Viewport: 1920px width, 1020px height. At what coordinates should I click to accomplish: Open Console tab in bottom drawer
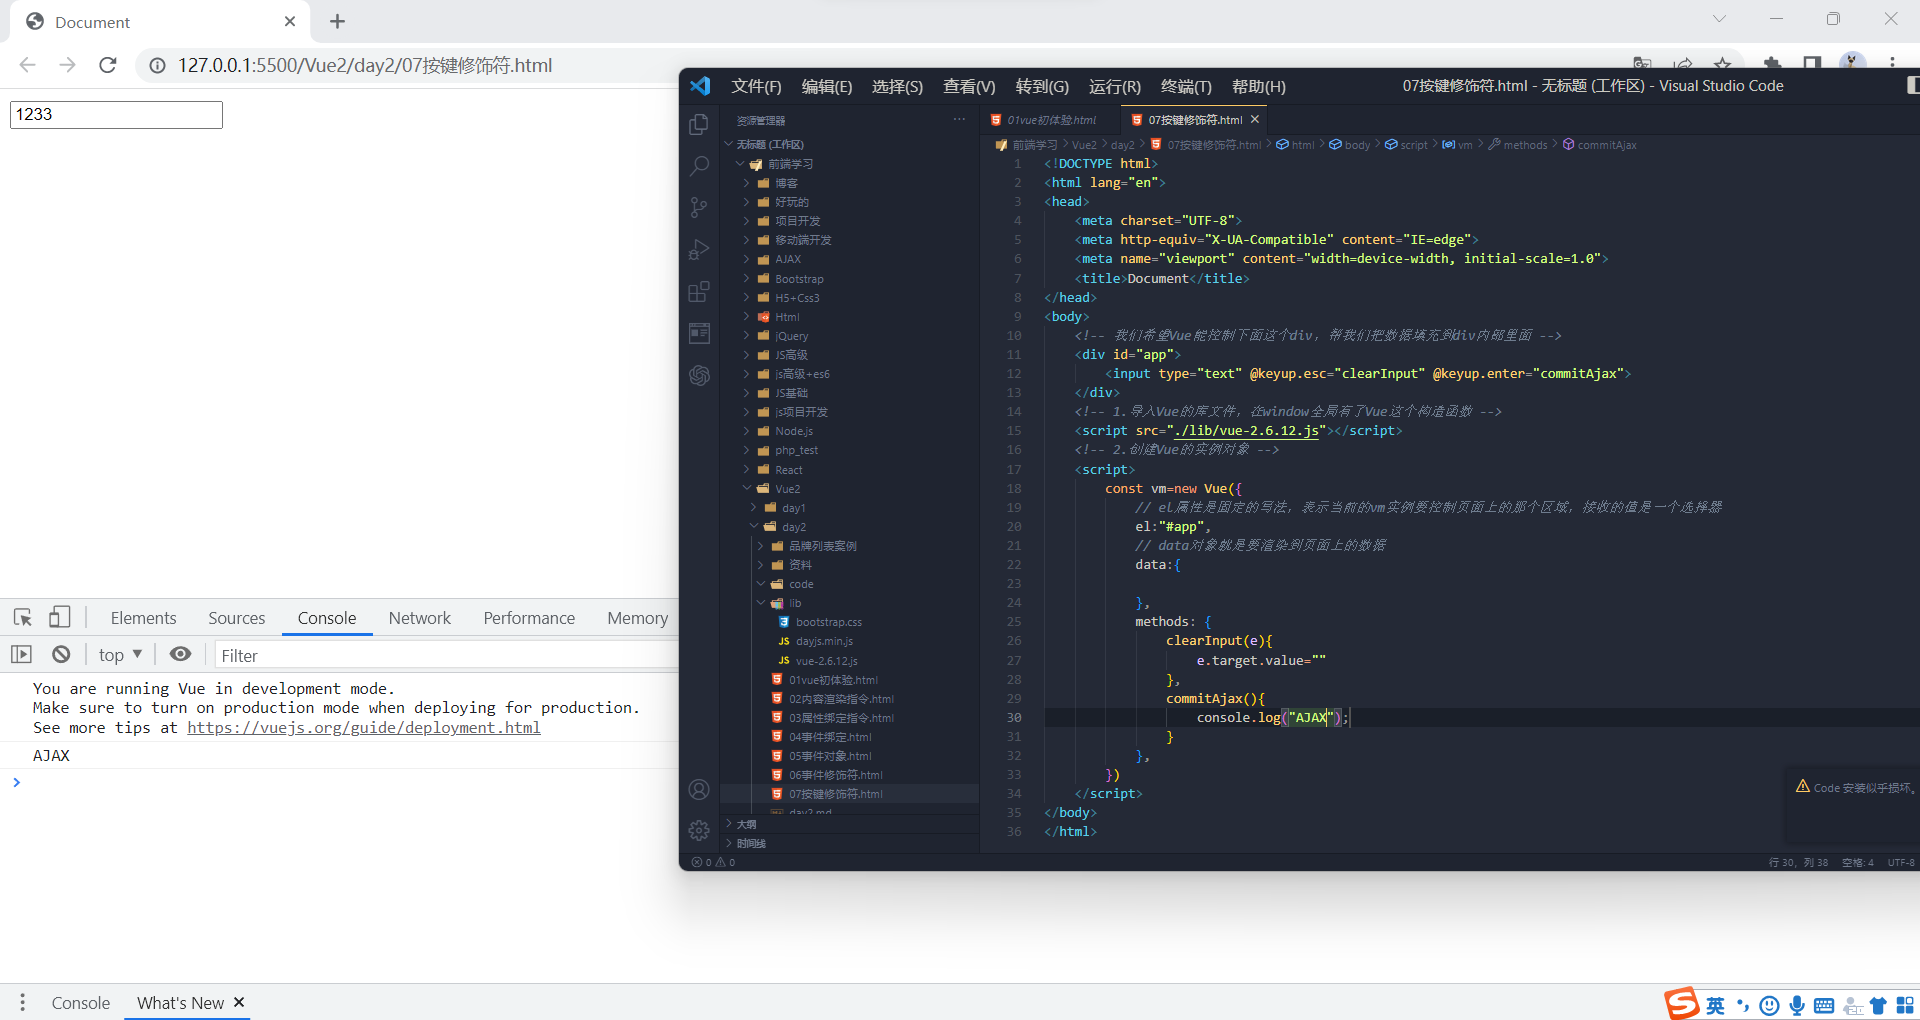(x=80, y=1003)
